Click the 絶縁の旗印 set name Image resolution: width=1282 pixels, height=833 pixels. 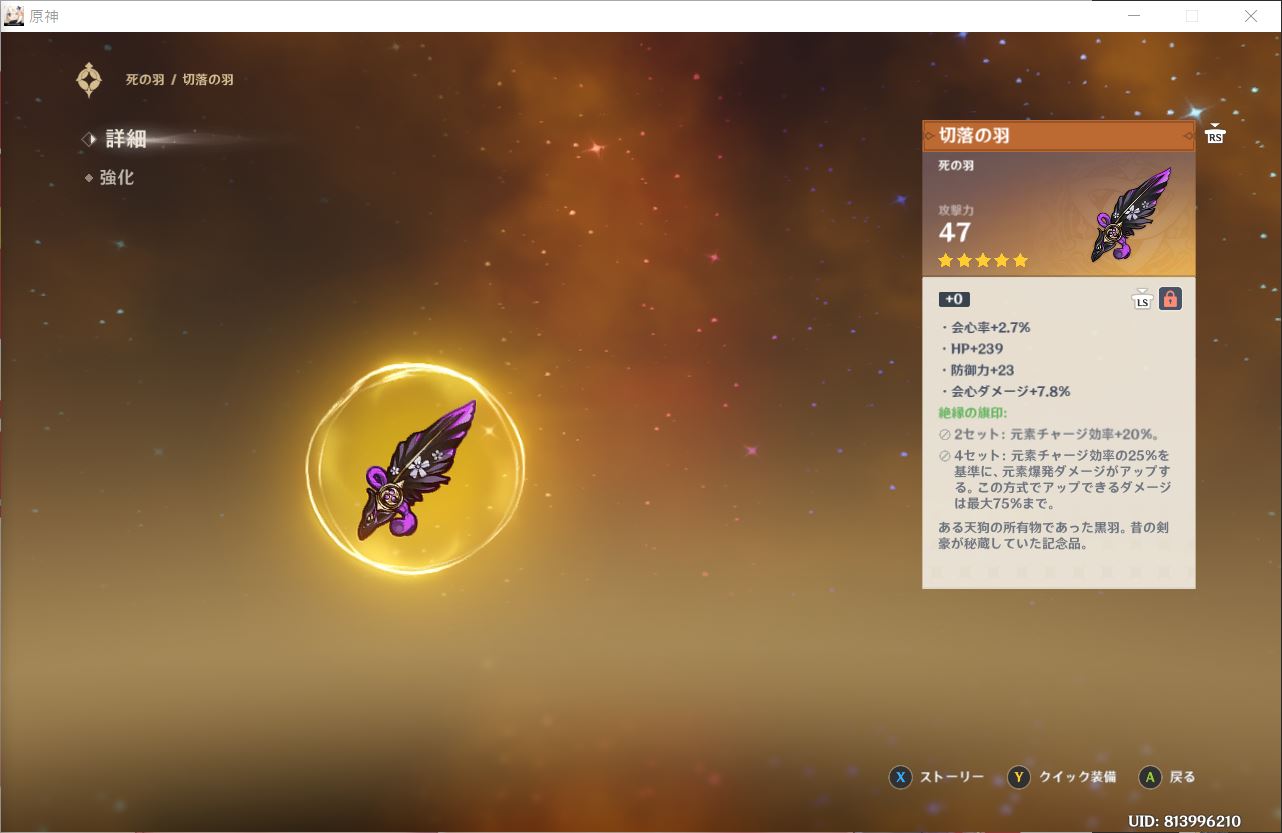coord(973,413)
